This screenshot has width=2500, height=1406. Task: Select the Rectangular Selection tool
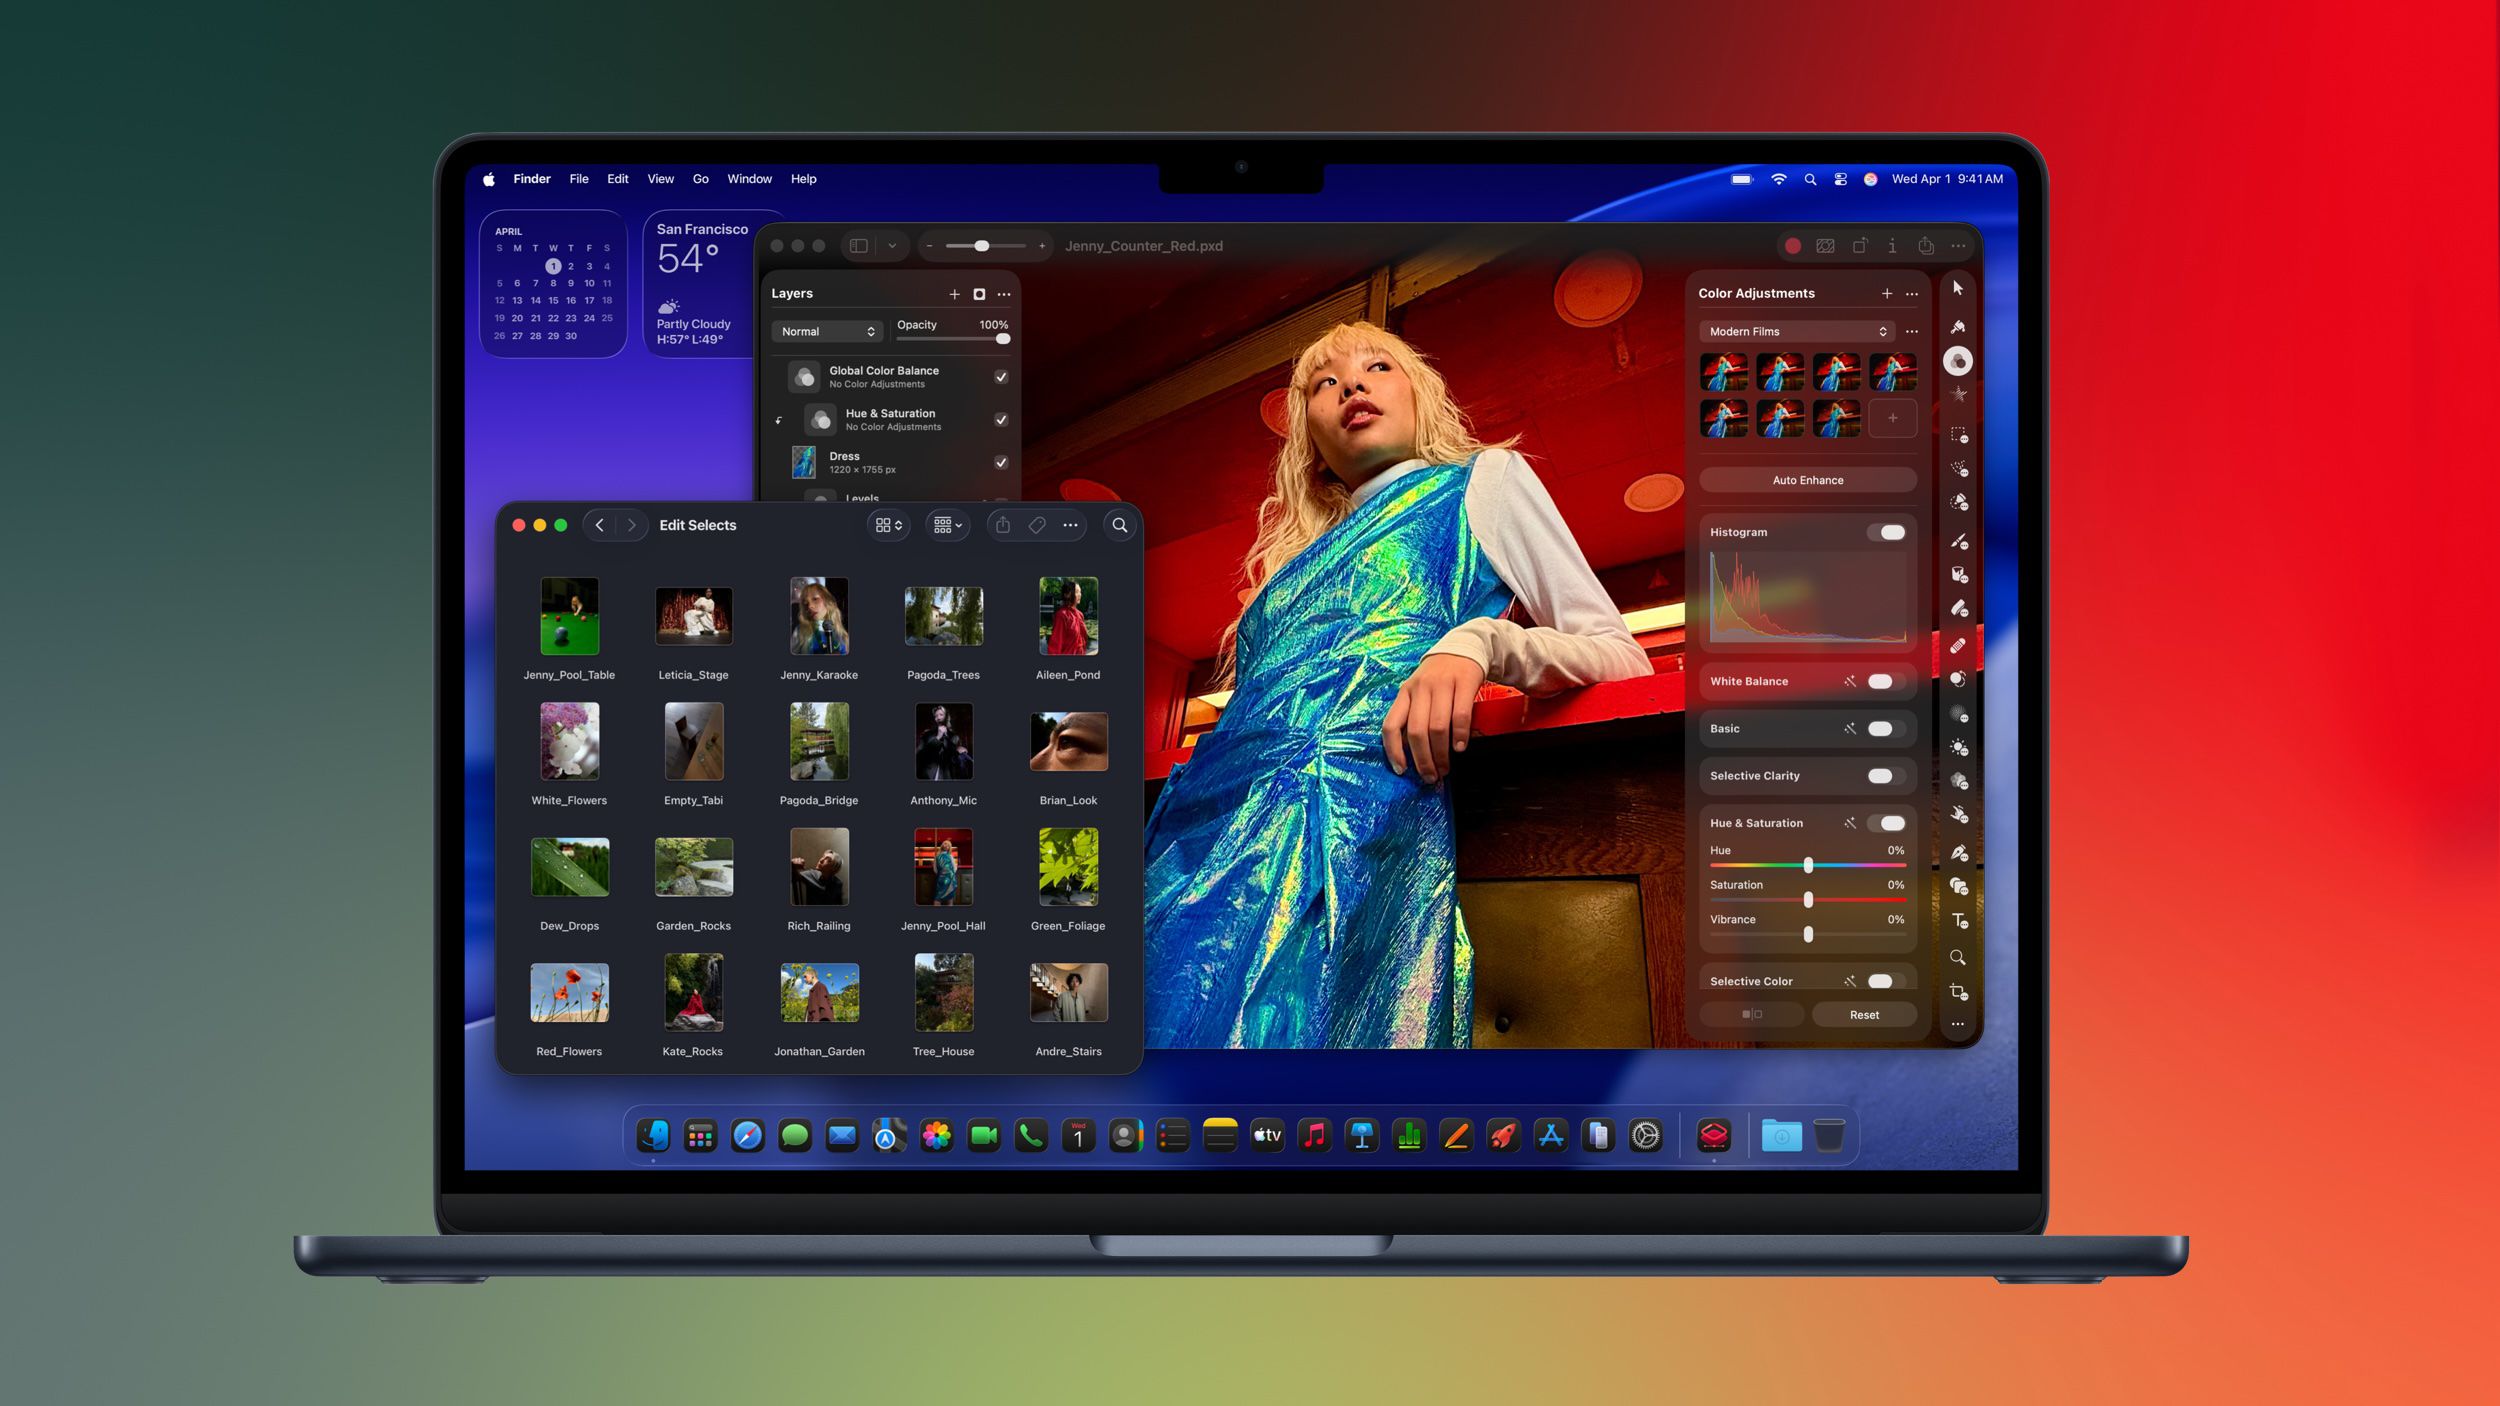(x=1959, y=434)
